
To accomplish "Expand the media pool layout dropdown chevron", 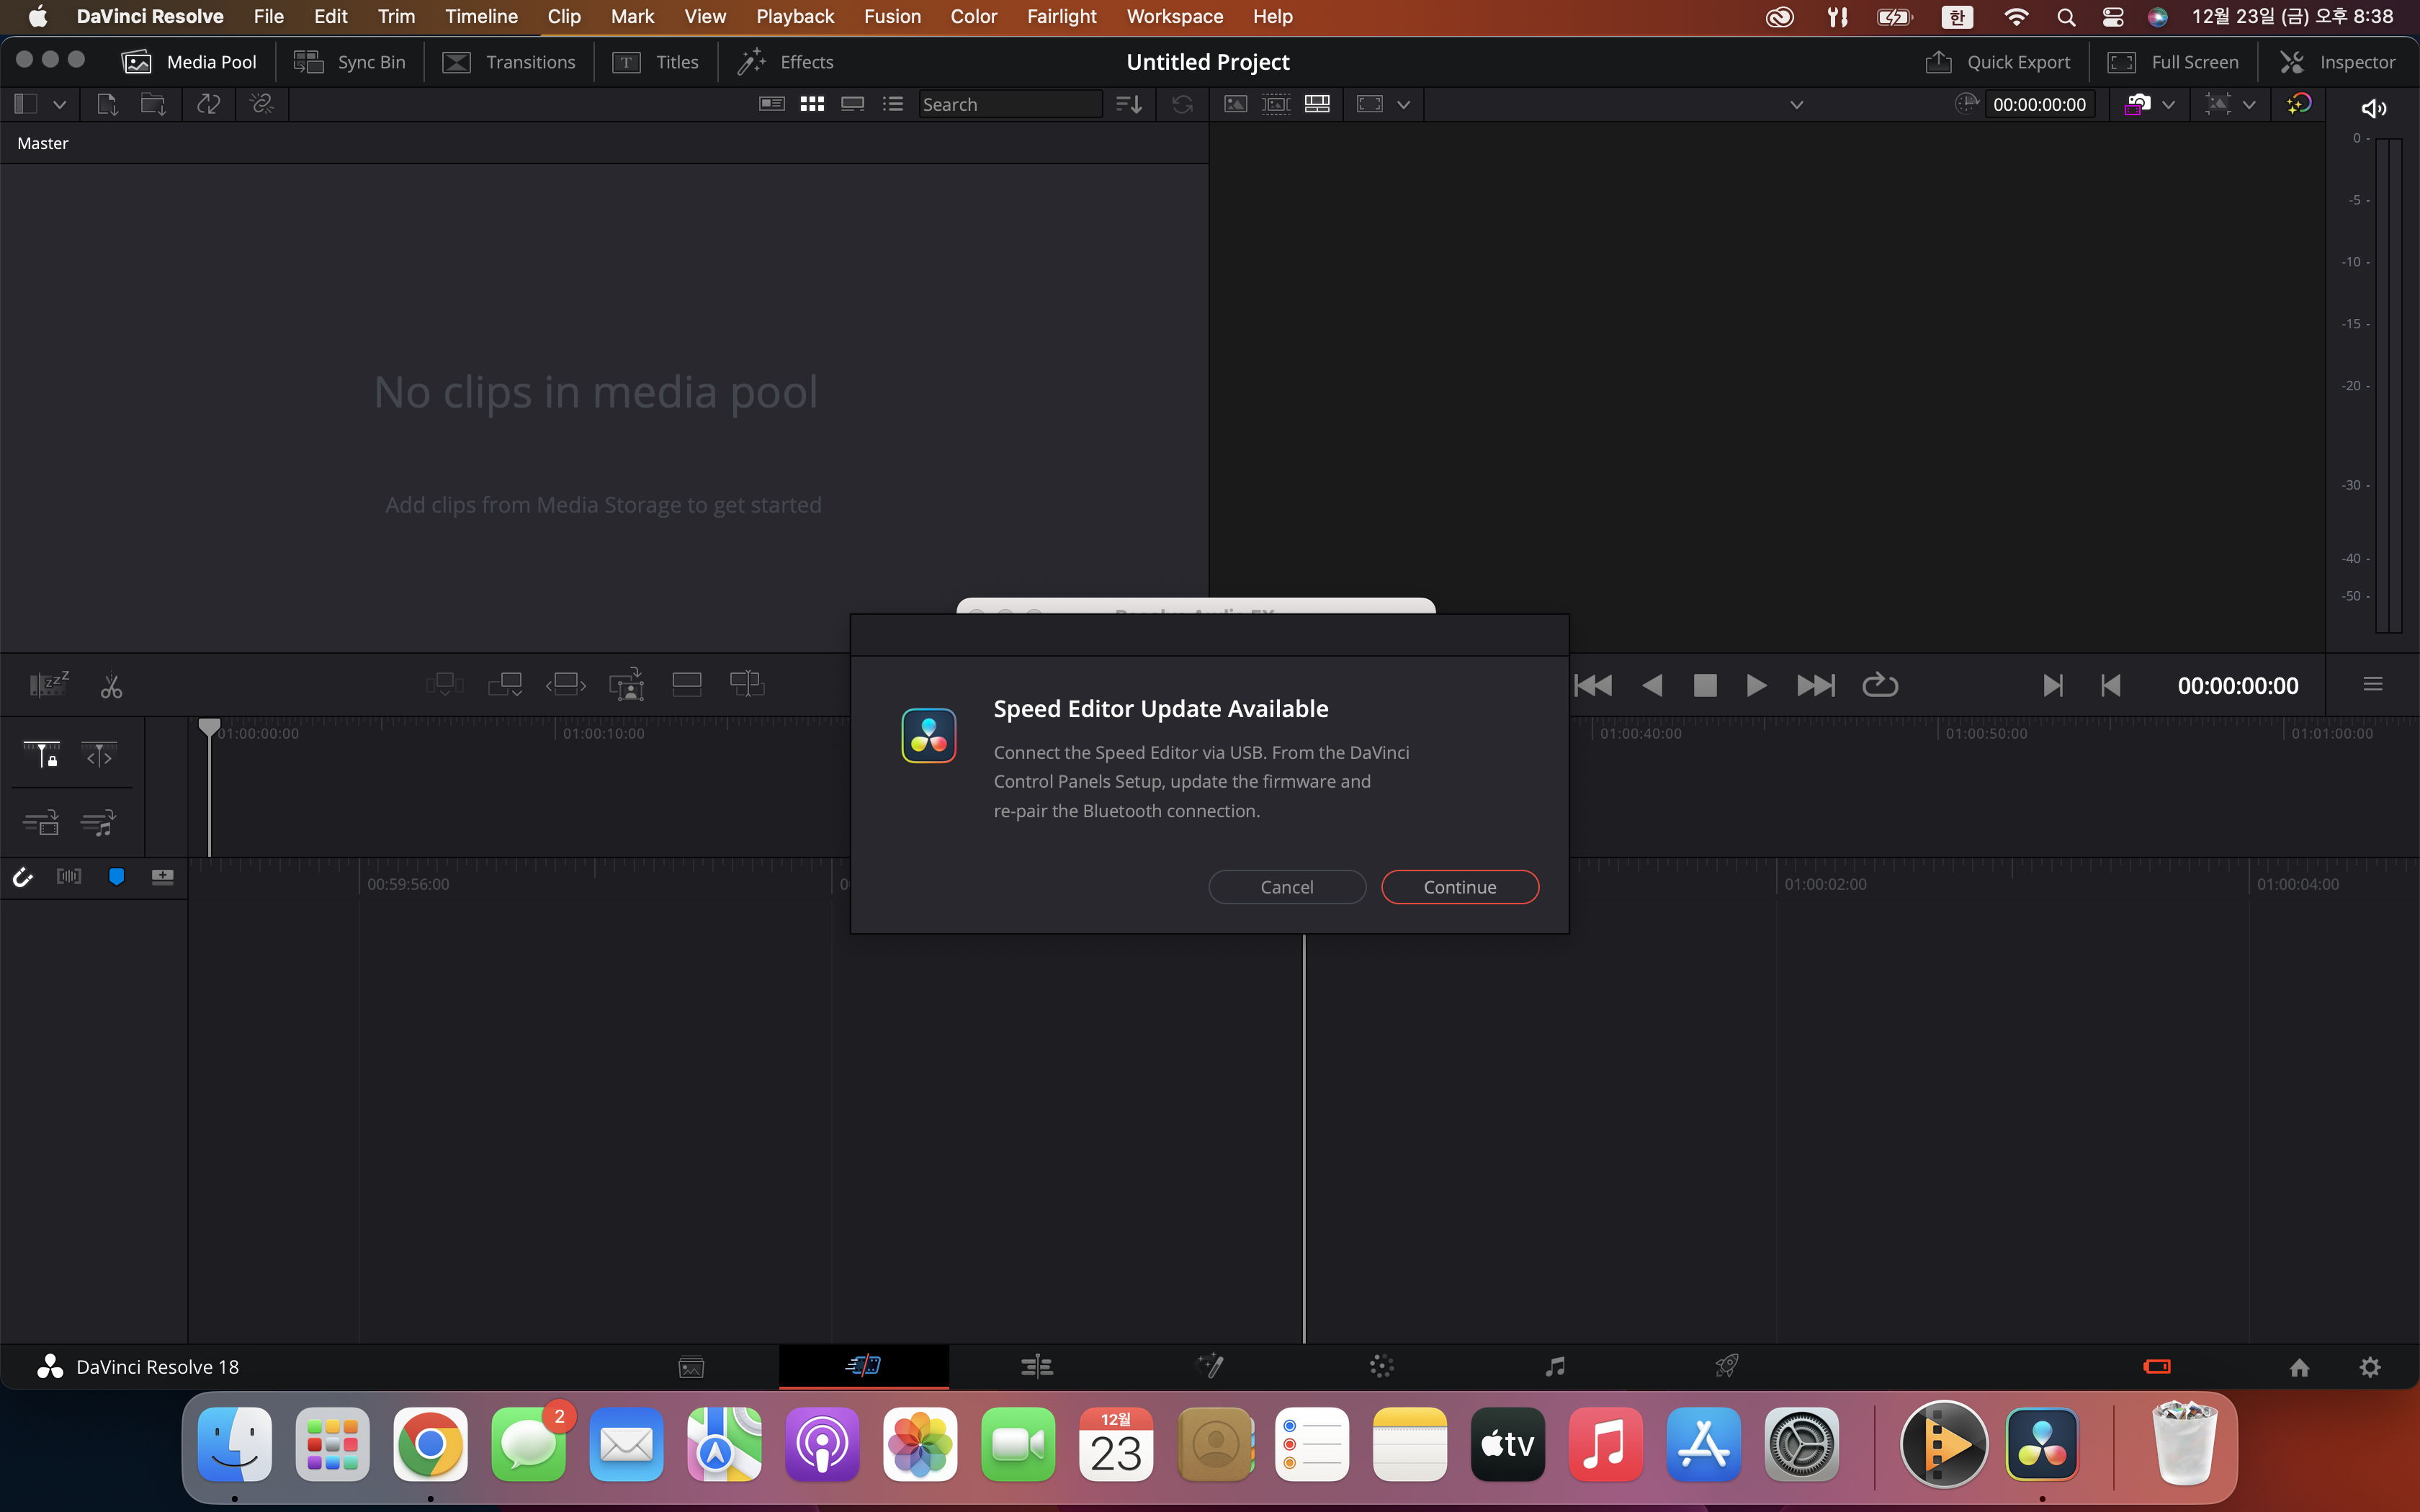I will pos(59,104).
